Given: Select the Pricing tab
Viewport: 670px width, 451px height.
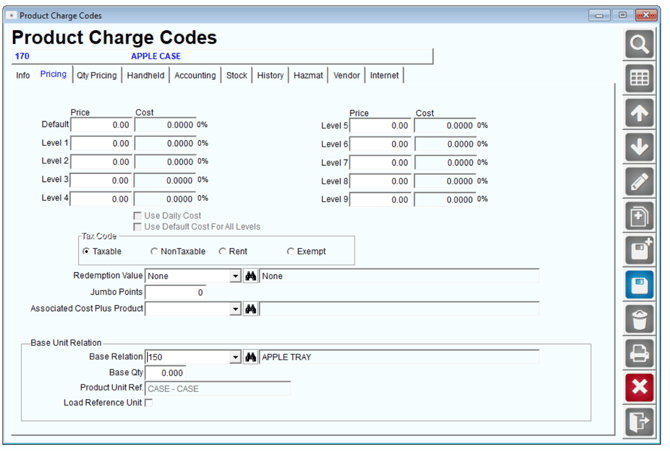Looking at the screenshot, I should click(53, 74).
